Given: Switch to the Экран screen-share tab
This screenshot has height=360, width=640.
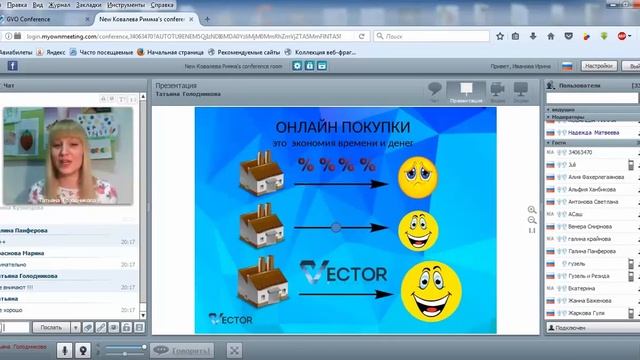Looking at the screenshot, I should [x=521, y=92].
